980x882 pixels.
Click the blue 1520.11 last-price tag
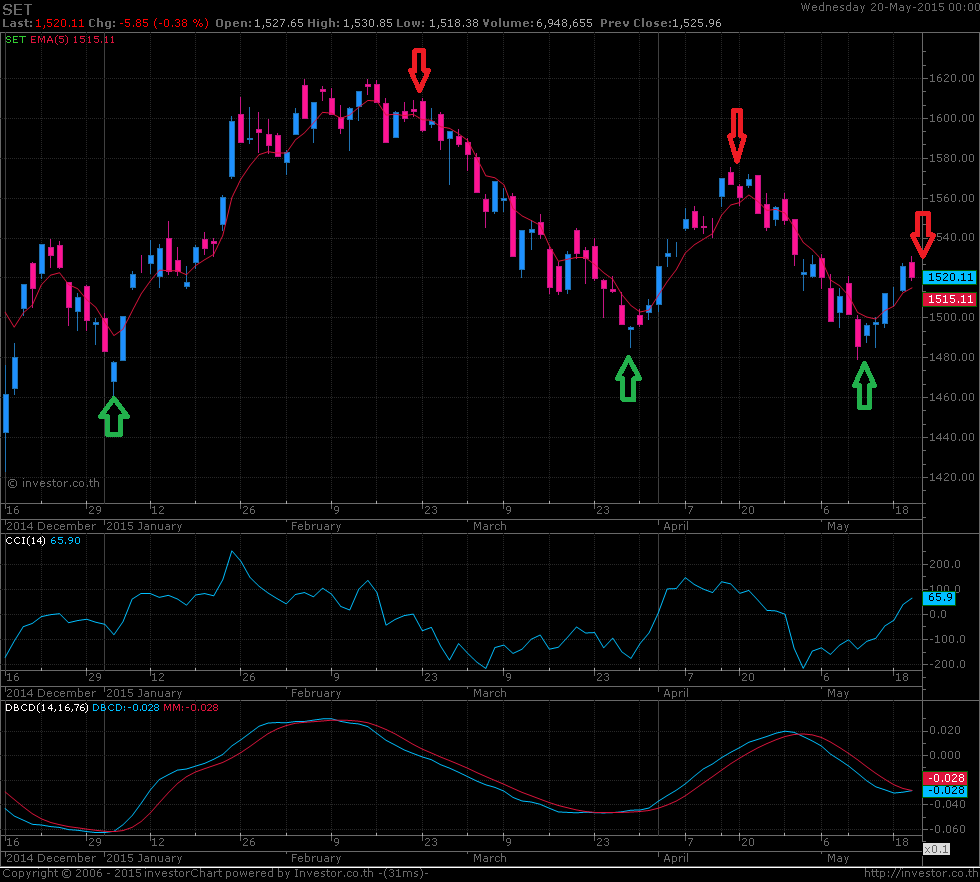(x=949, y=277)
